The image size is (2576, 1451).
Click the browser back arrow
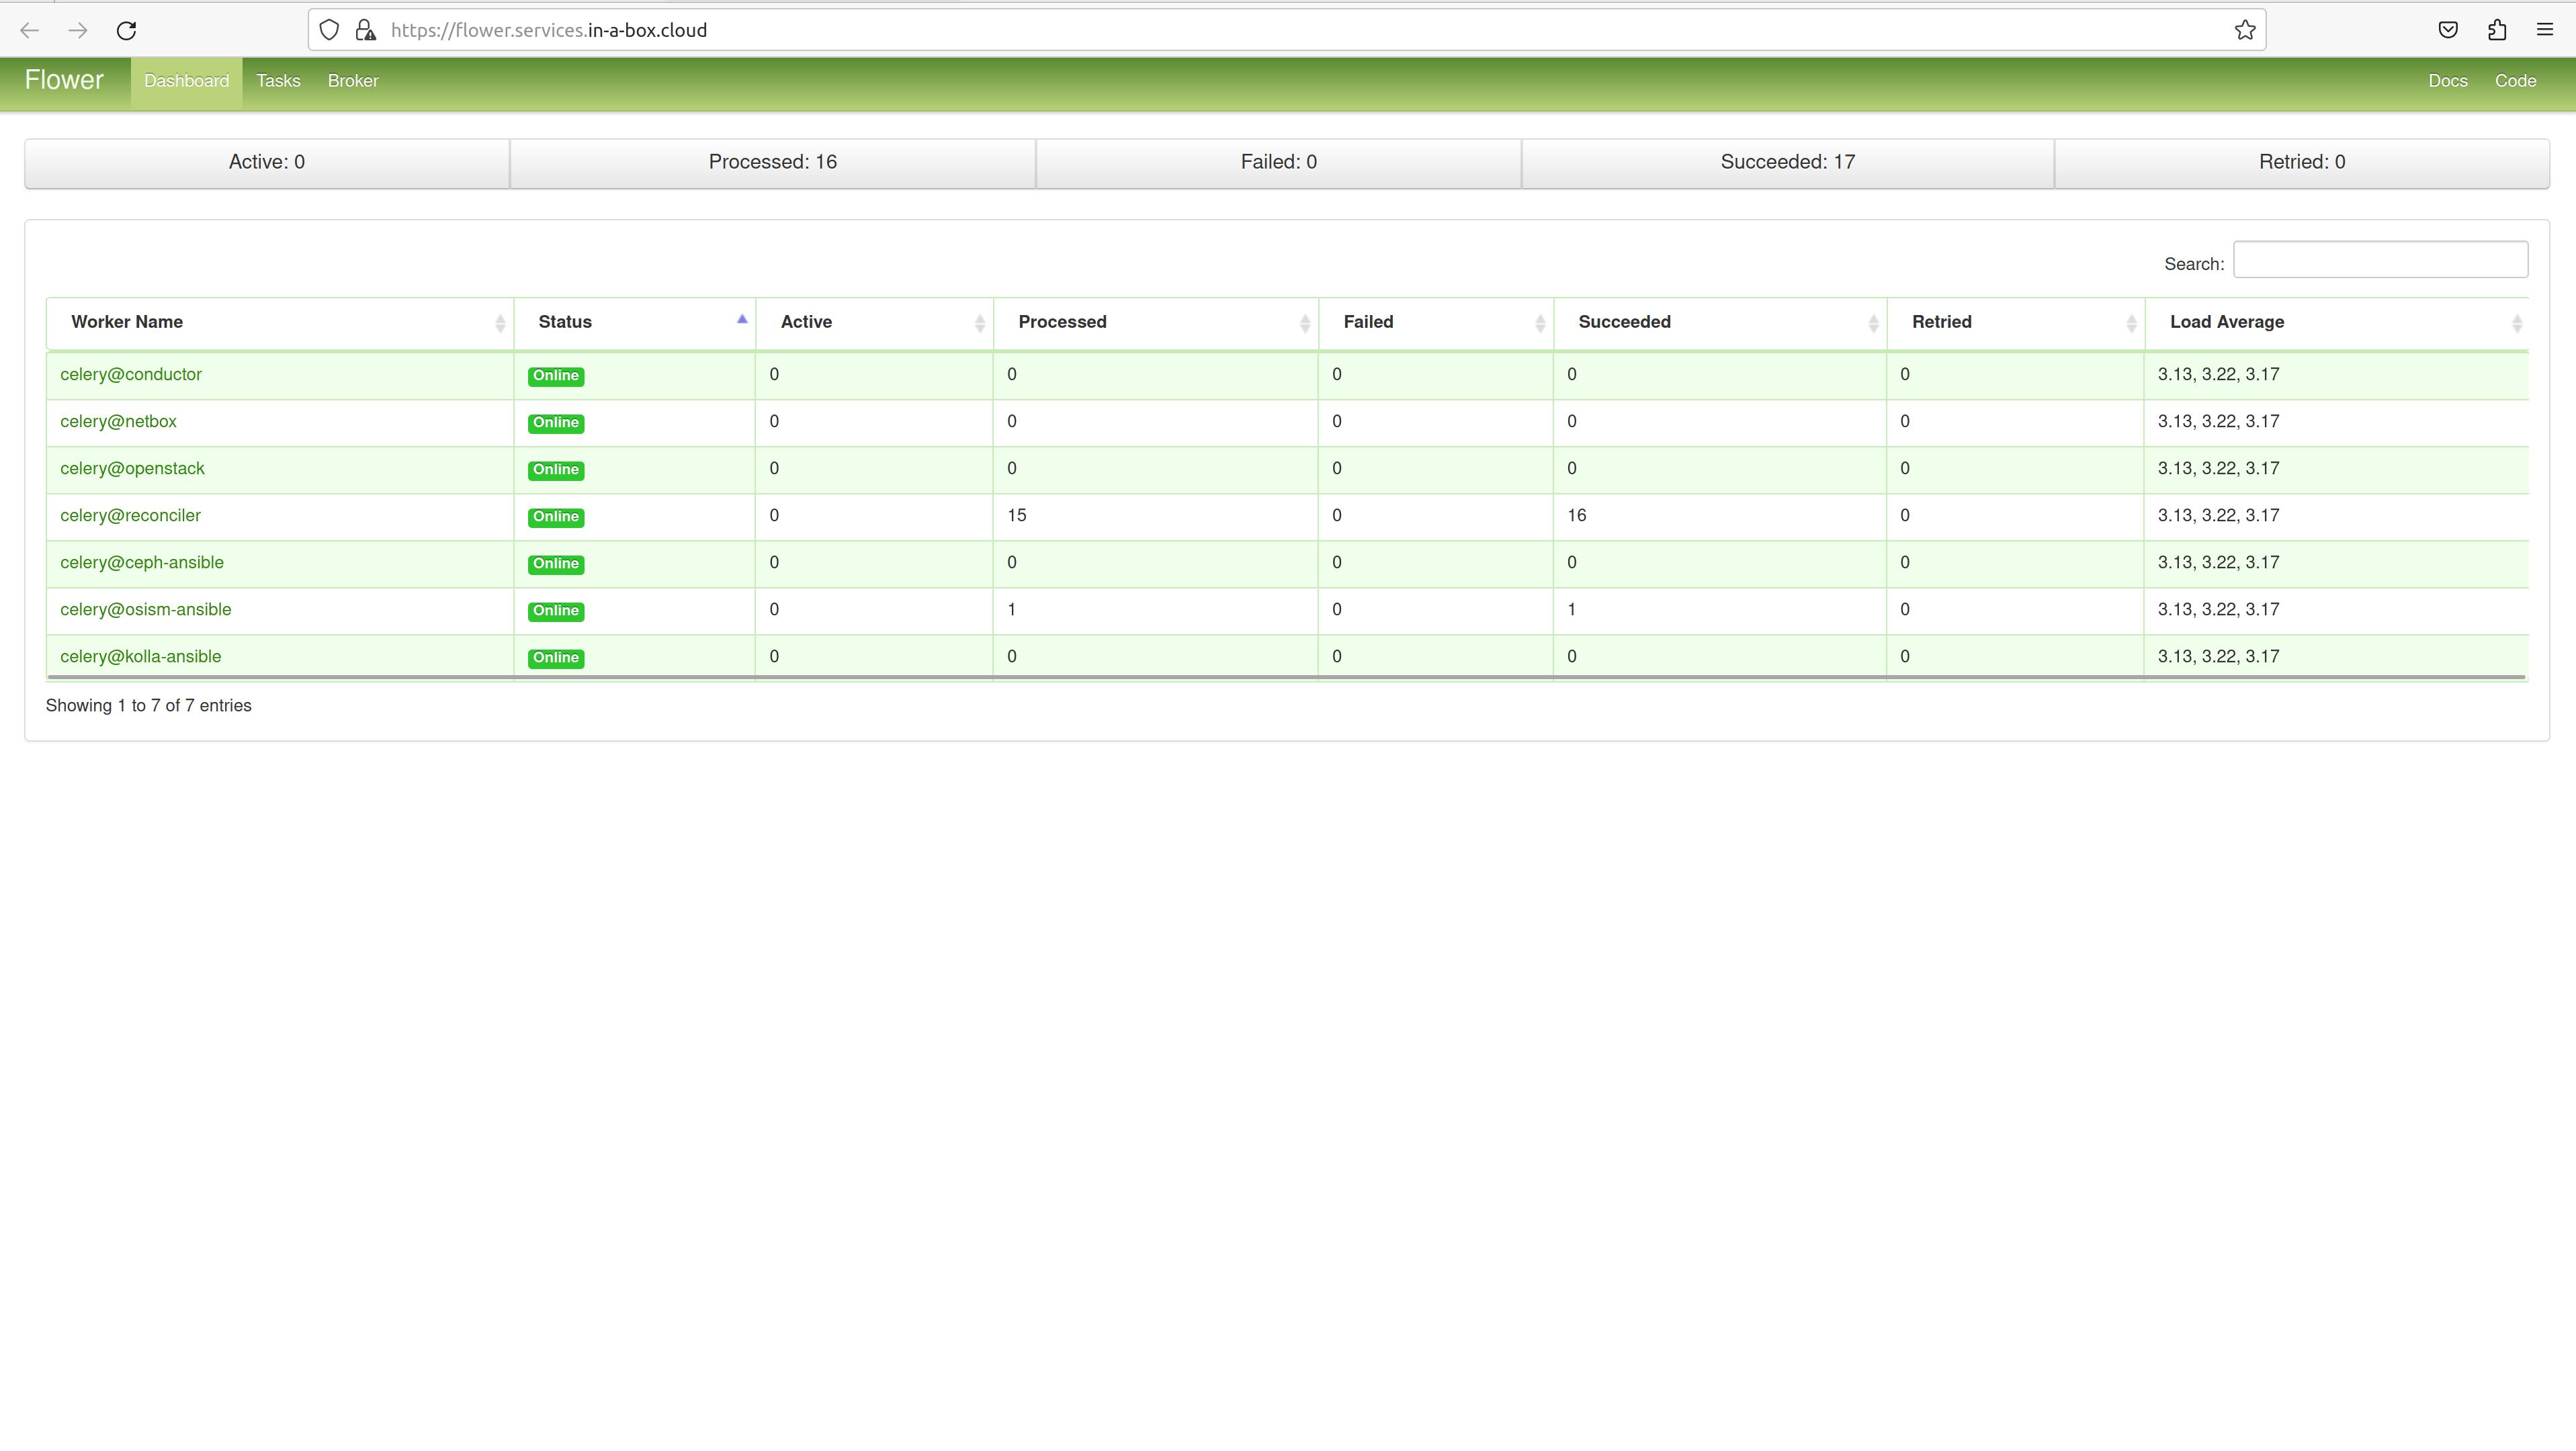(x=30, y=30)
